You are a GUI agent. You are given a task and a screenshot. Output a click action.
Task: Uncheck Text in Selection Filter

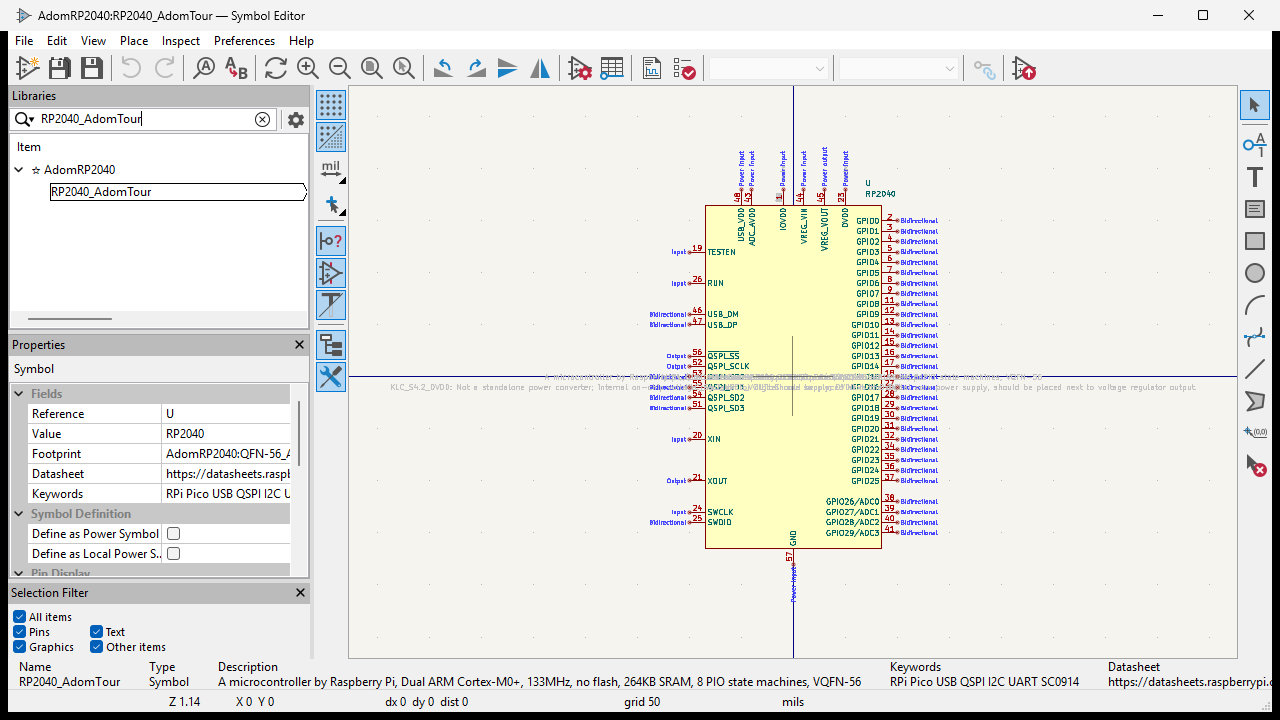[x=96, y=632]
